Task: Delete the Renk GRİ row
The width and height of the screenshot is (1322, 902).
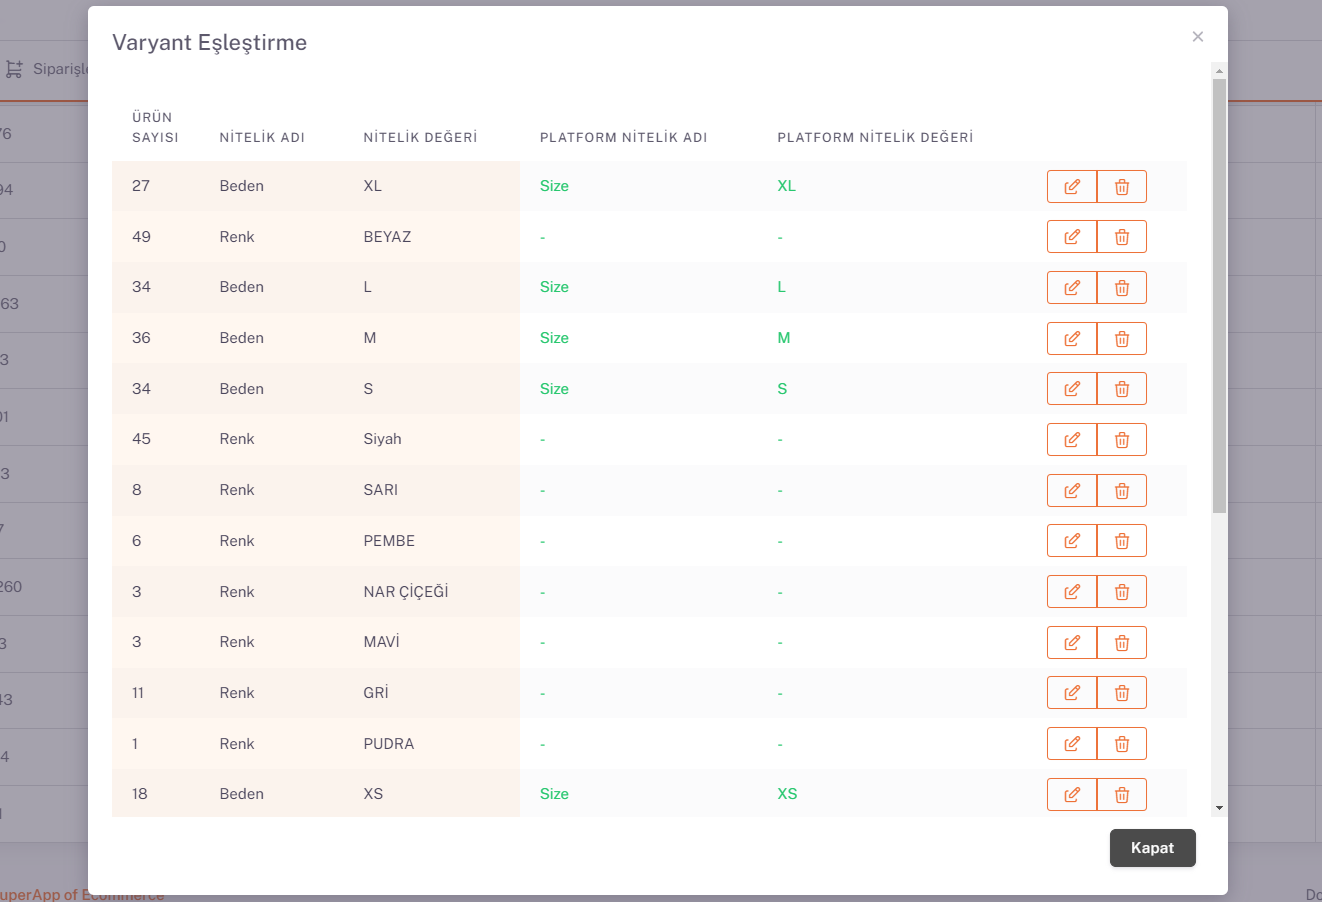Action: click(1122, 693)
